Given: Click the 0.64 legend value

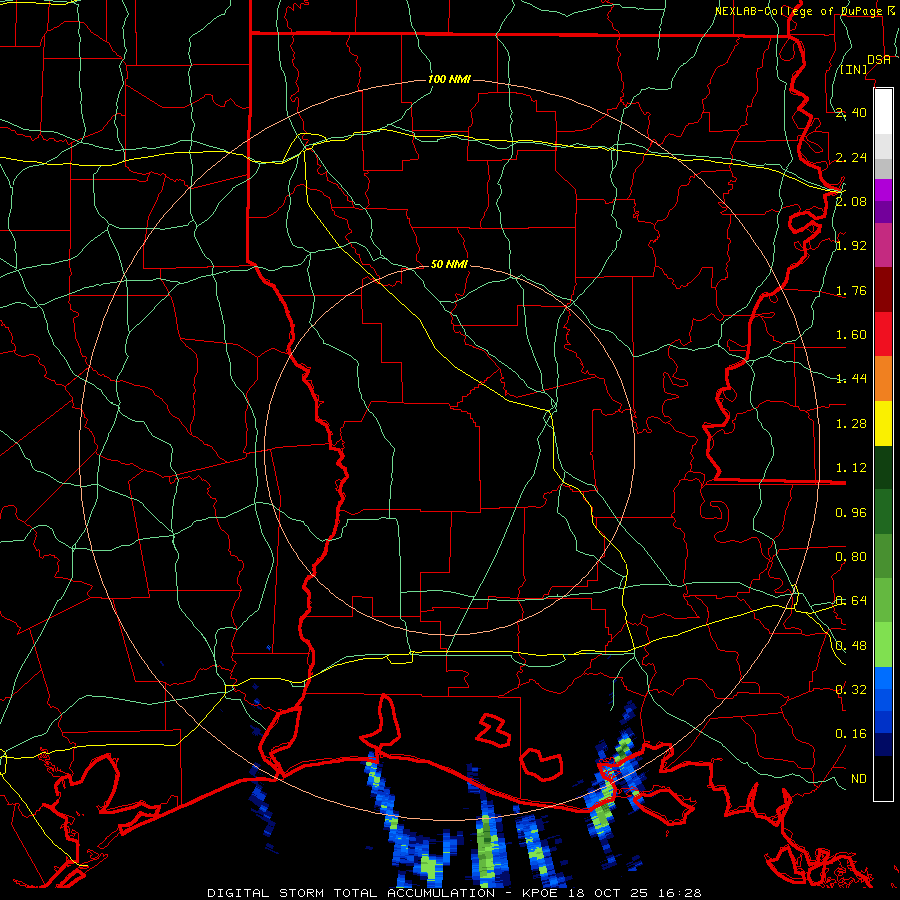Looking at the screenshot, I should [851, 601].
